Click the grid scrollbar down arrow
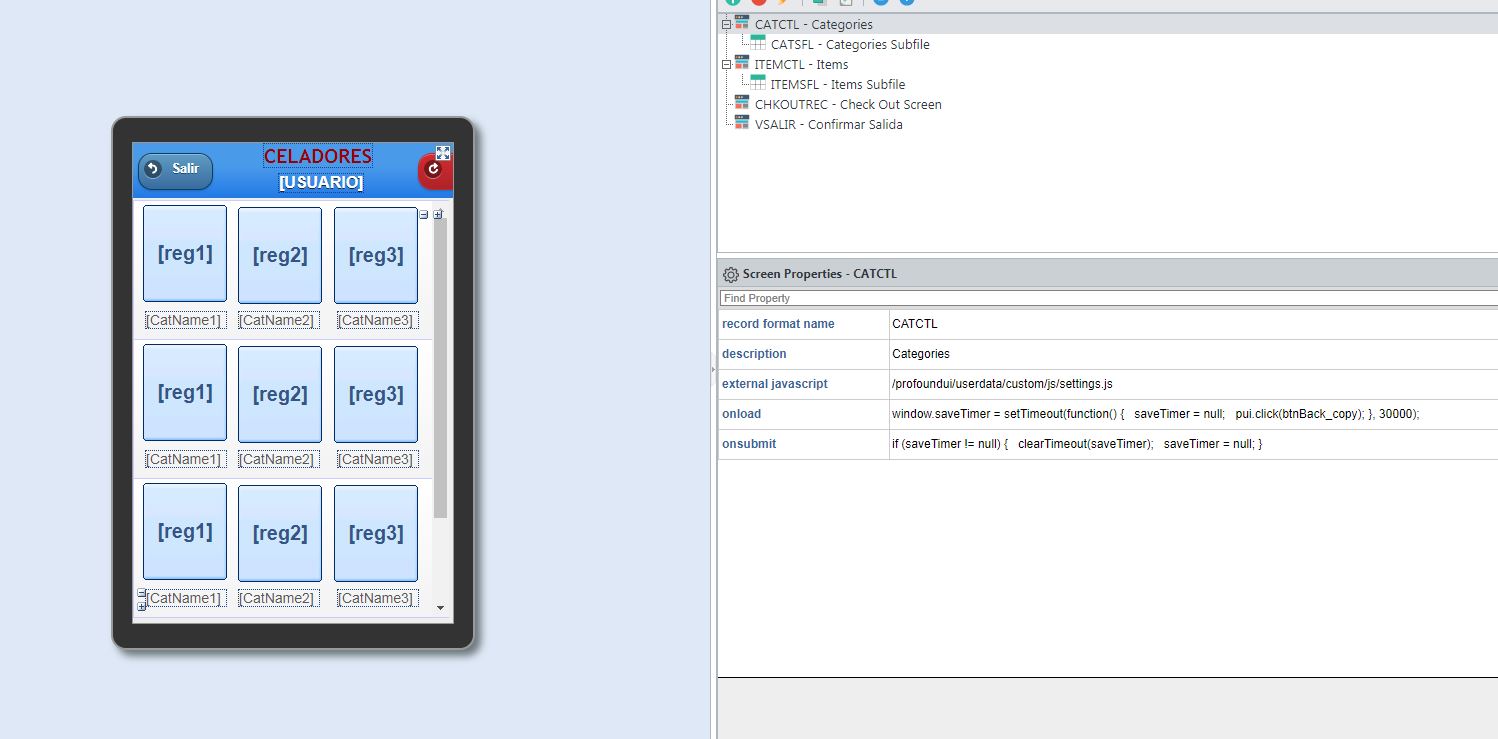The image size is (1498, 739). click(440, 607)
